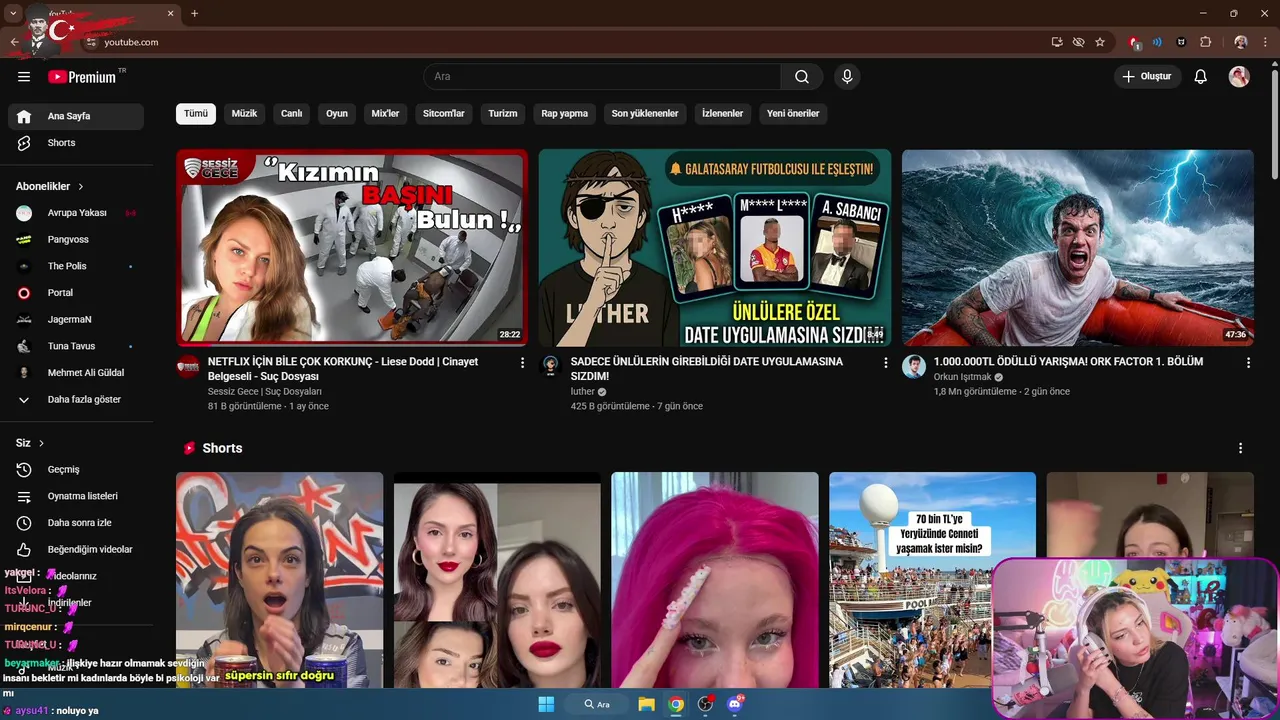Screen dimensions: 1280x720
Task: Start voice search with microphone icon
Action: [x=847, y=77]
